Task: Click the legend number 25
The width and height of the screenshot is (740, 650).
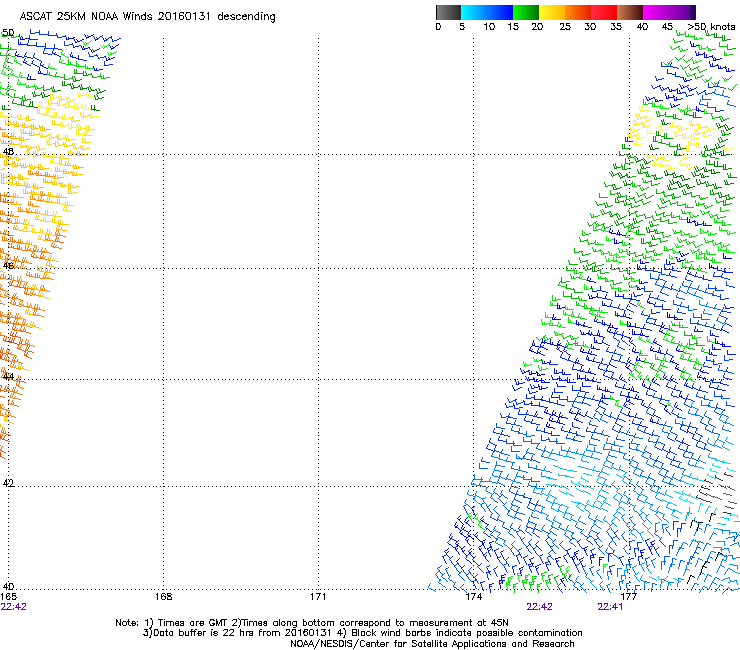Action: tap(565, 27)
